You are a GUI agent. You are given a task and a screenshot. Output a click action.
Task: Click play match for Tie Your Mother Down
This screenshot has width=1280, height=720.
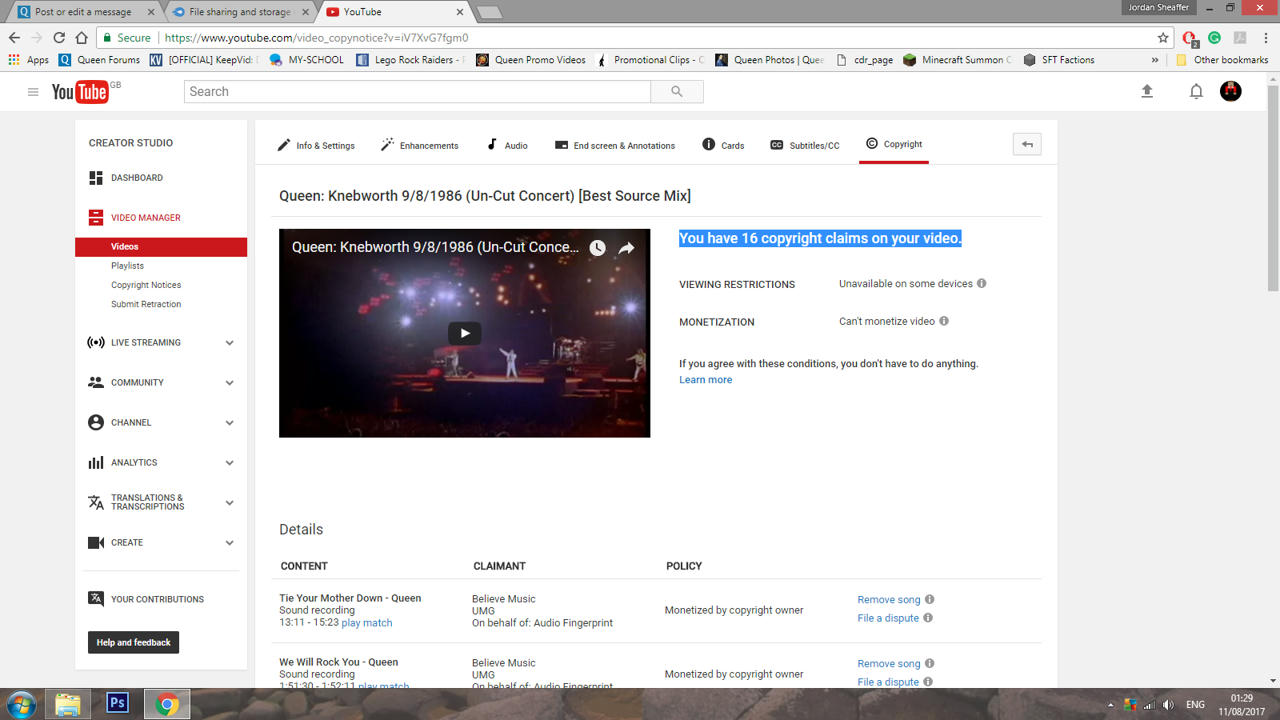tap(367, 623)
